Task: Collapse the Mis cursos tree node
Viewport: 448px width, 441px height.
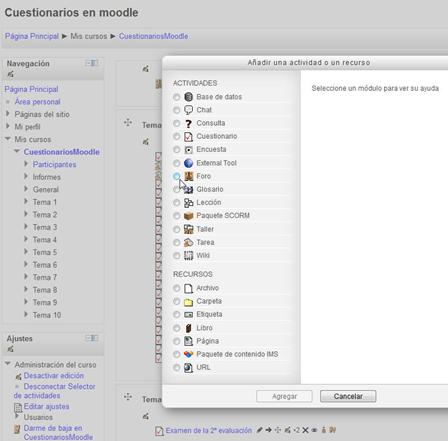Action: (x=8, y=139)
